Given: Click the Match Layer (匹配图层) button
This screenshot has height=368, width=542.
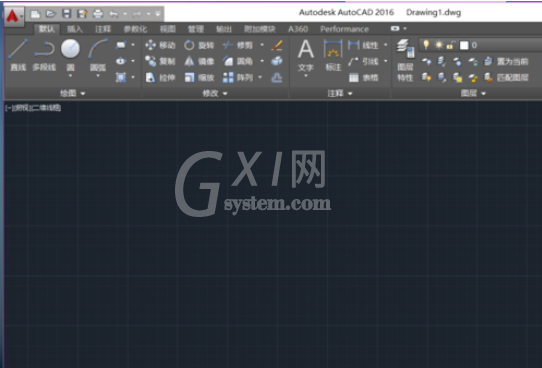Looking at the screenshot, I should point(507,77).
